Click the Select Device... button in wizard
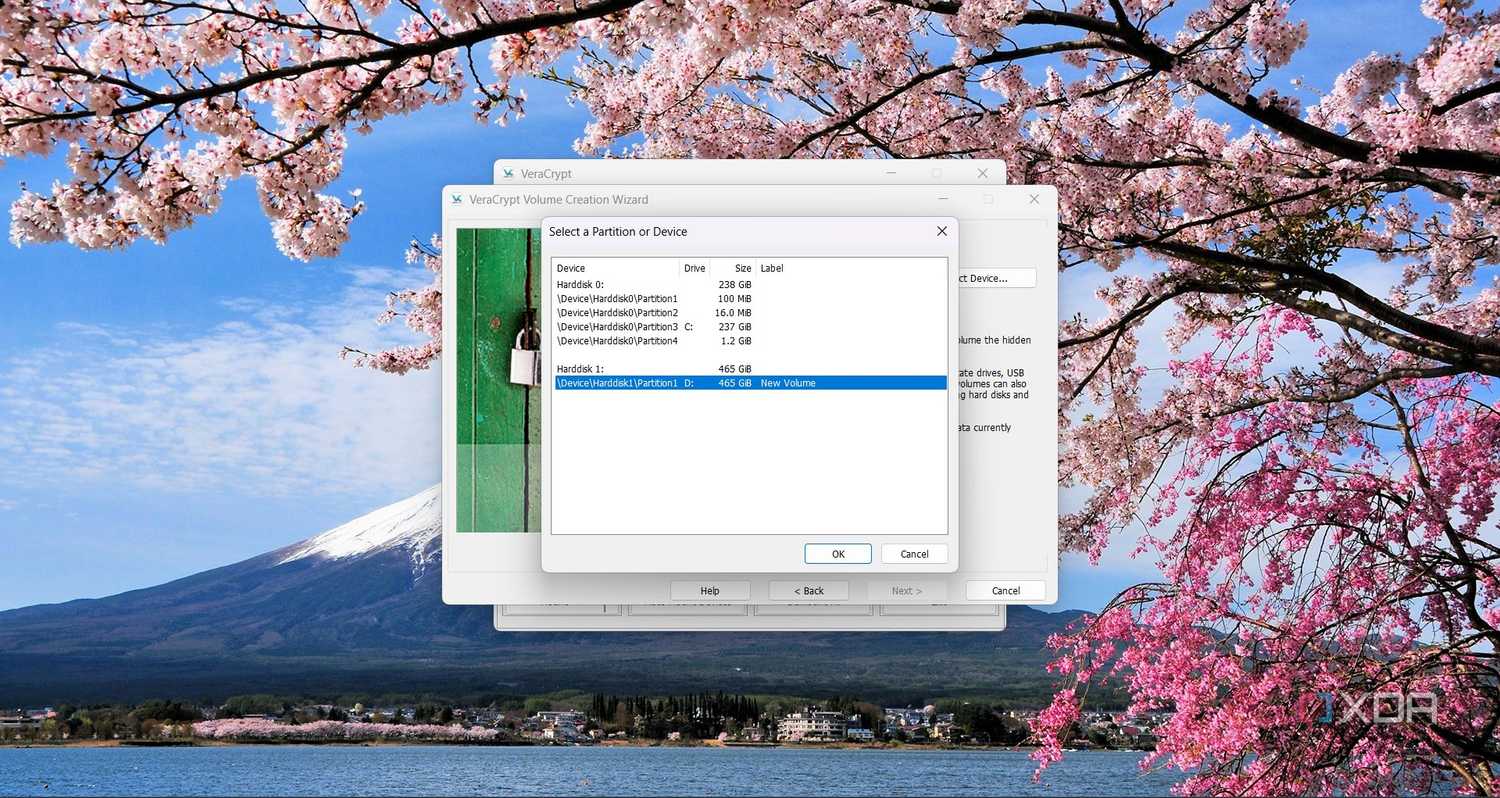This screenshot has width=1500, height=798. [997, 278]
